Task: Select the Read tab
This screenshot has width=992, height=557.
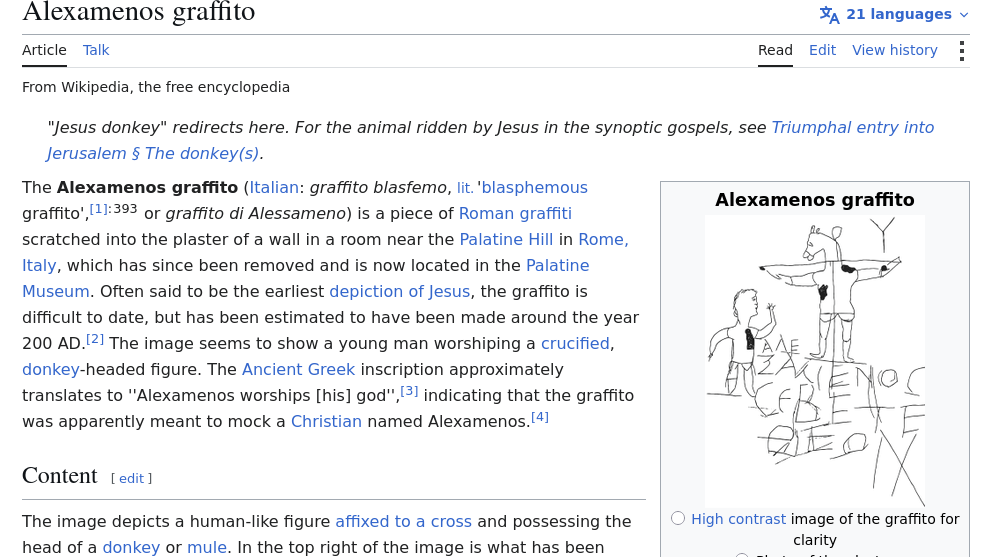Action: coord(775,50)
